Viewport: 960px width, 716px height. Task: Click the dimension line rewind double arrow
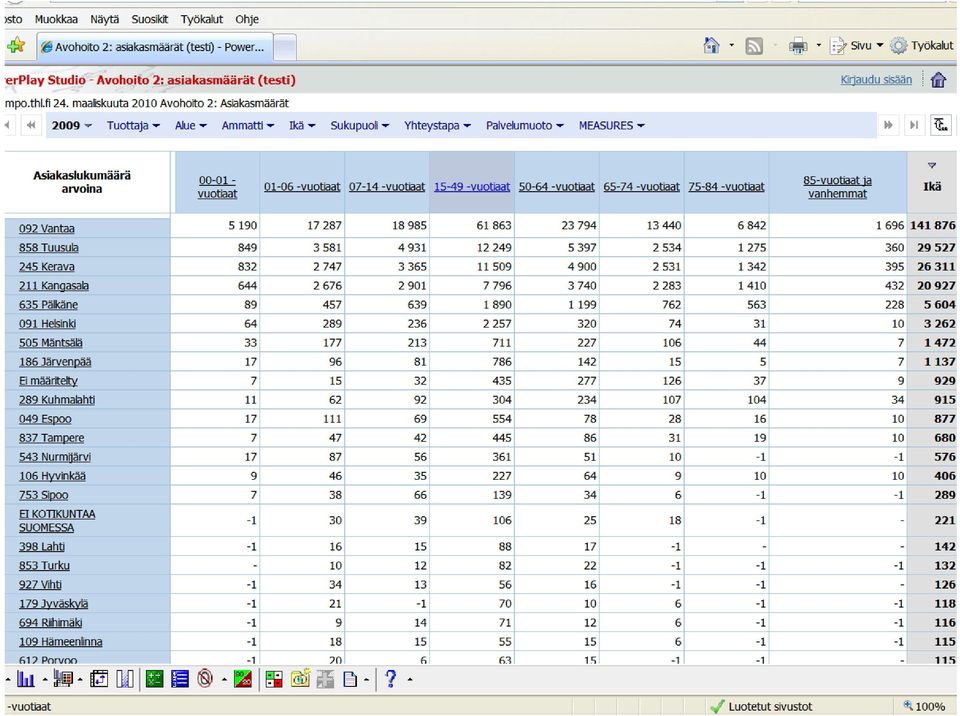31,125
